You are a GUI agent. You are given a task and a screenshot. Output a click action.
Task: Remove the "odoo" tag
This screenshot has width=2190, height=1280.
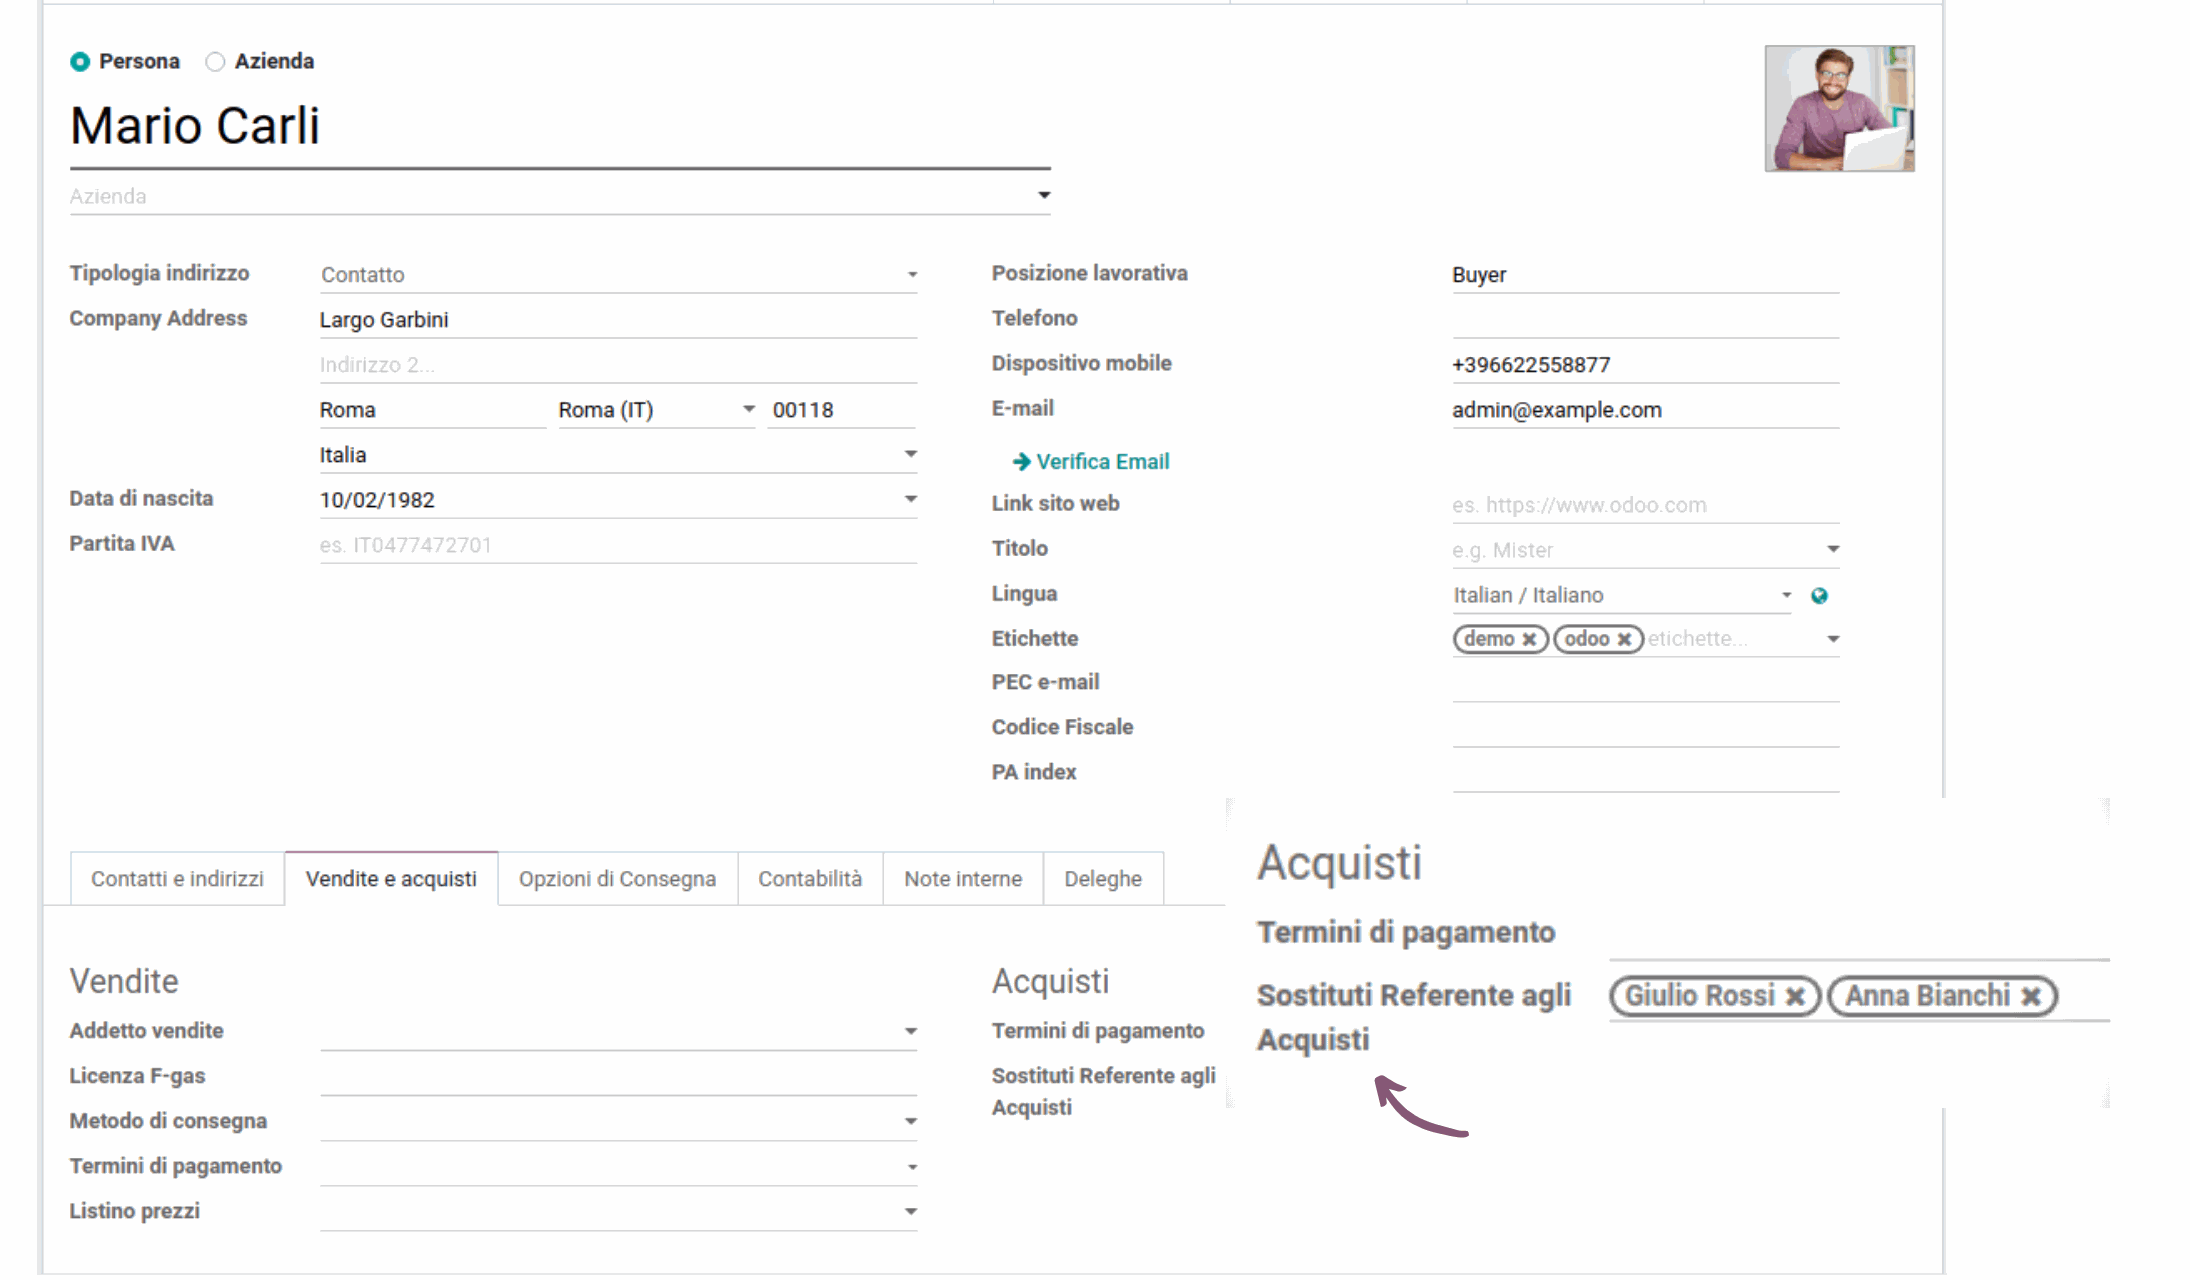click(1625, 639)
